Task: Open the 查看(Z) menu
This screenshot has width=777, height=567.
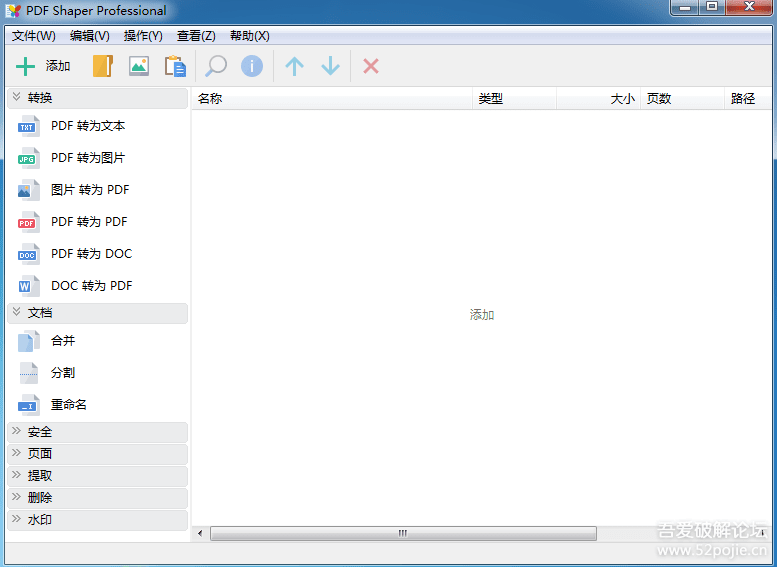Action: point(196,36)
